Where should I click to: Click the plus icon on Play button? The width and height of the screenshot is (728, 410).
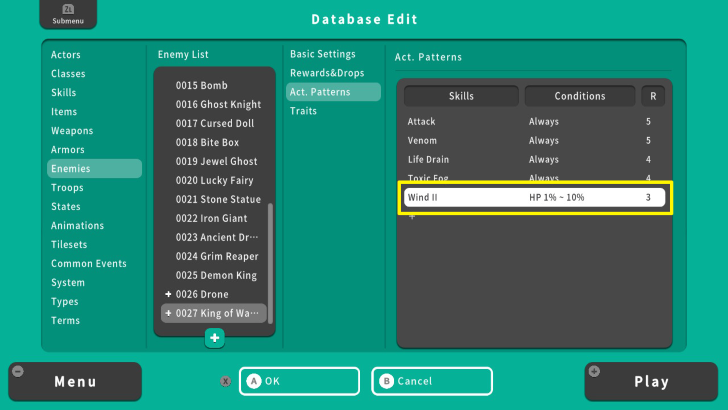pyautogui.click(x=596, y=371)
